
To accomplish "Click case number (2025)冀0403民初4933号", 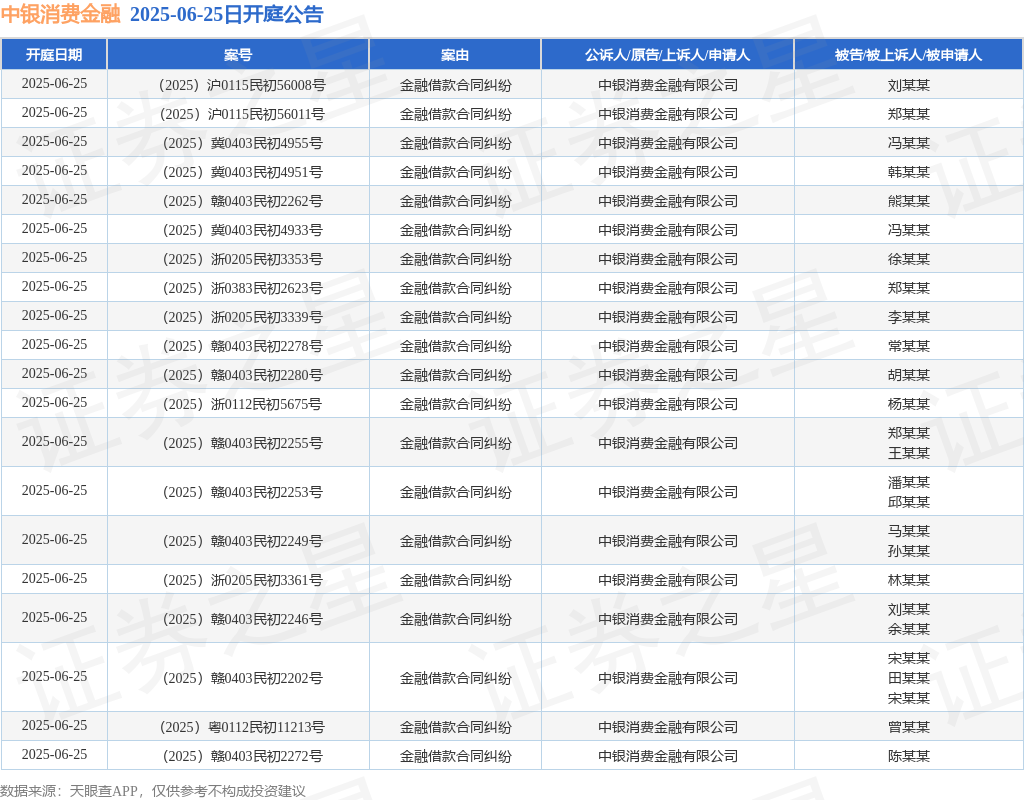I will point(242,230).
